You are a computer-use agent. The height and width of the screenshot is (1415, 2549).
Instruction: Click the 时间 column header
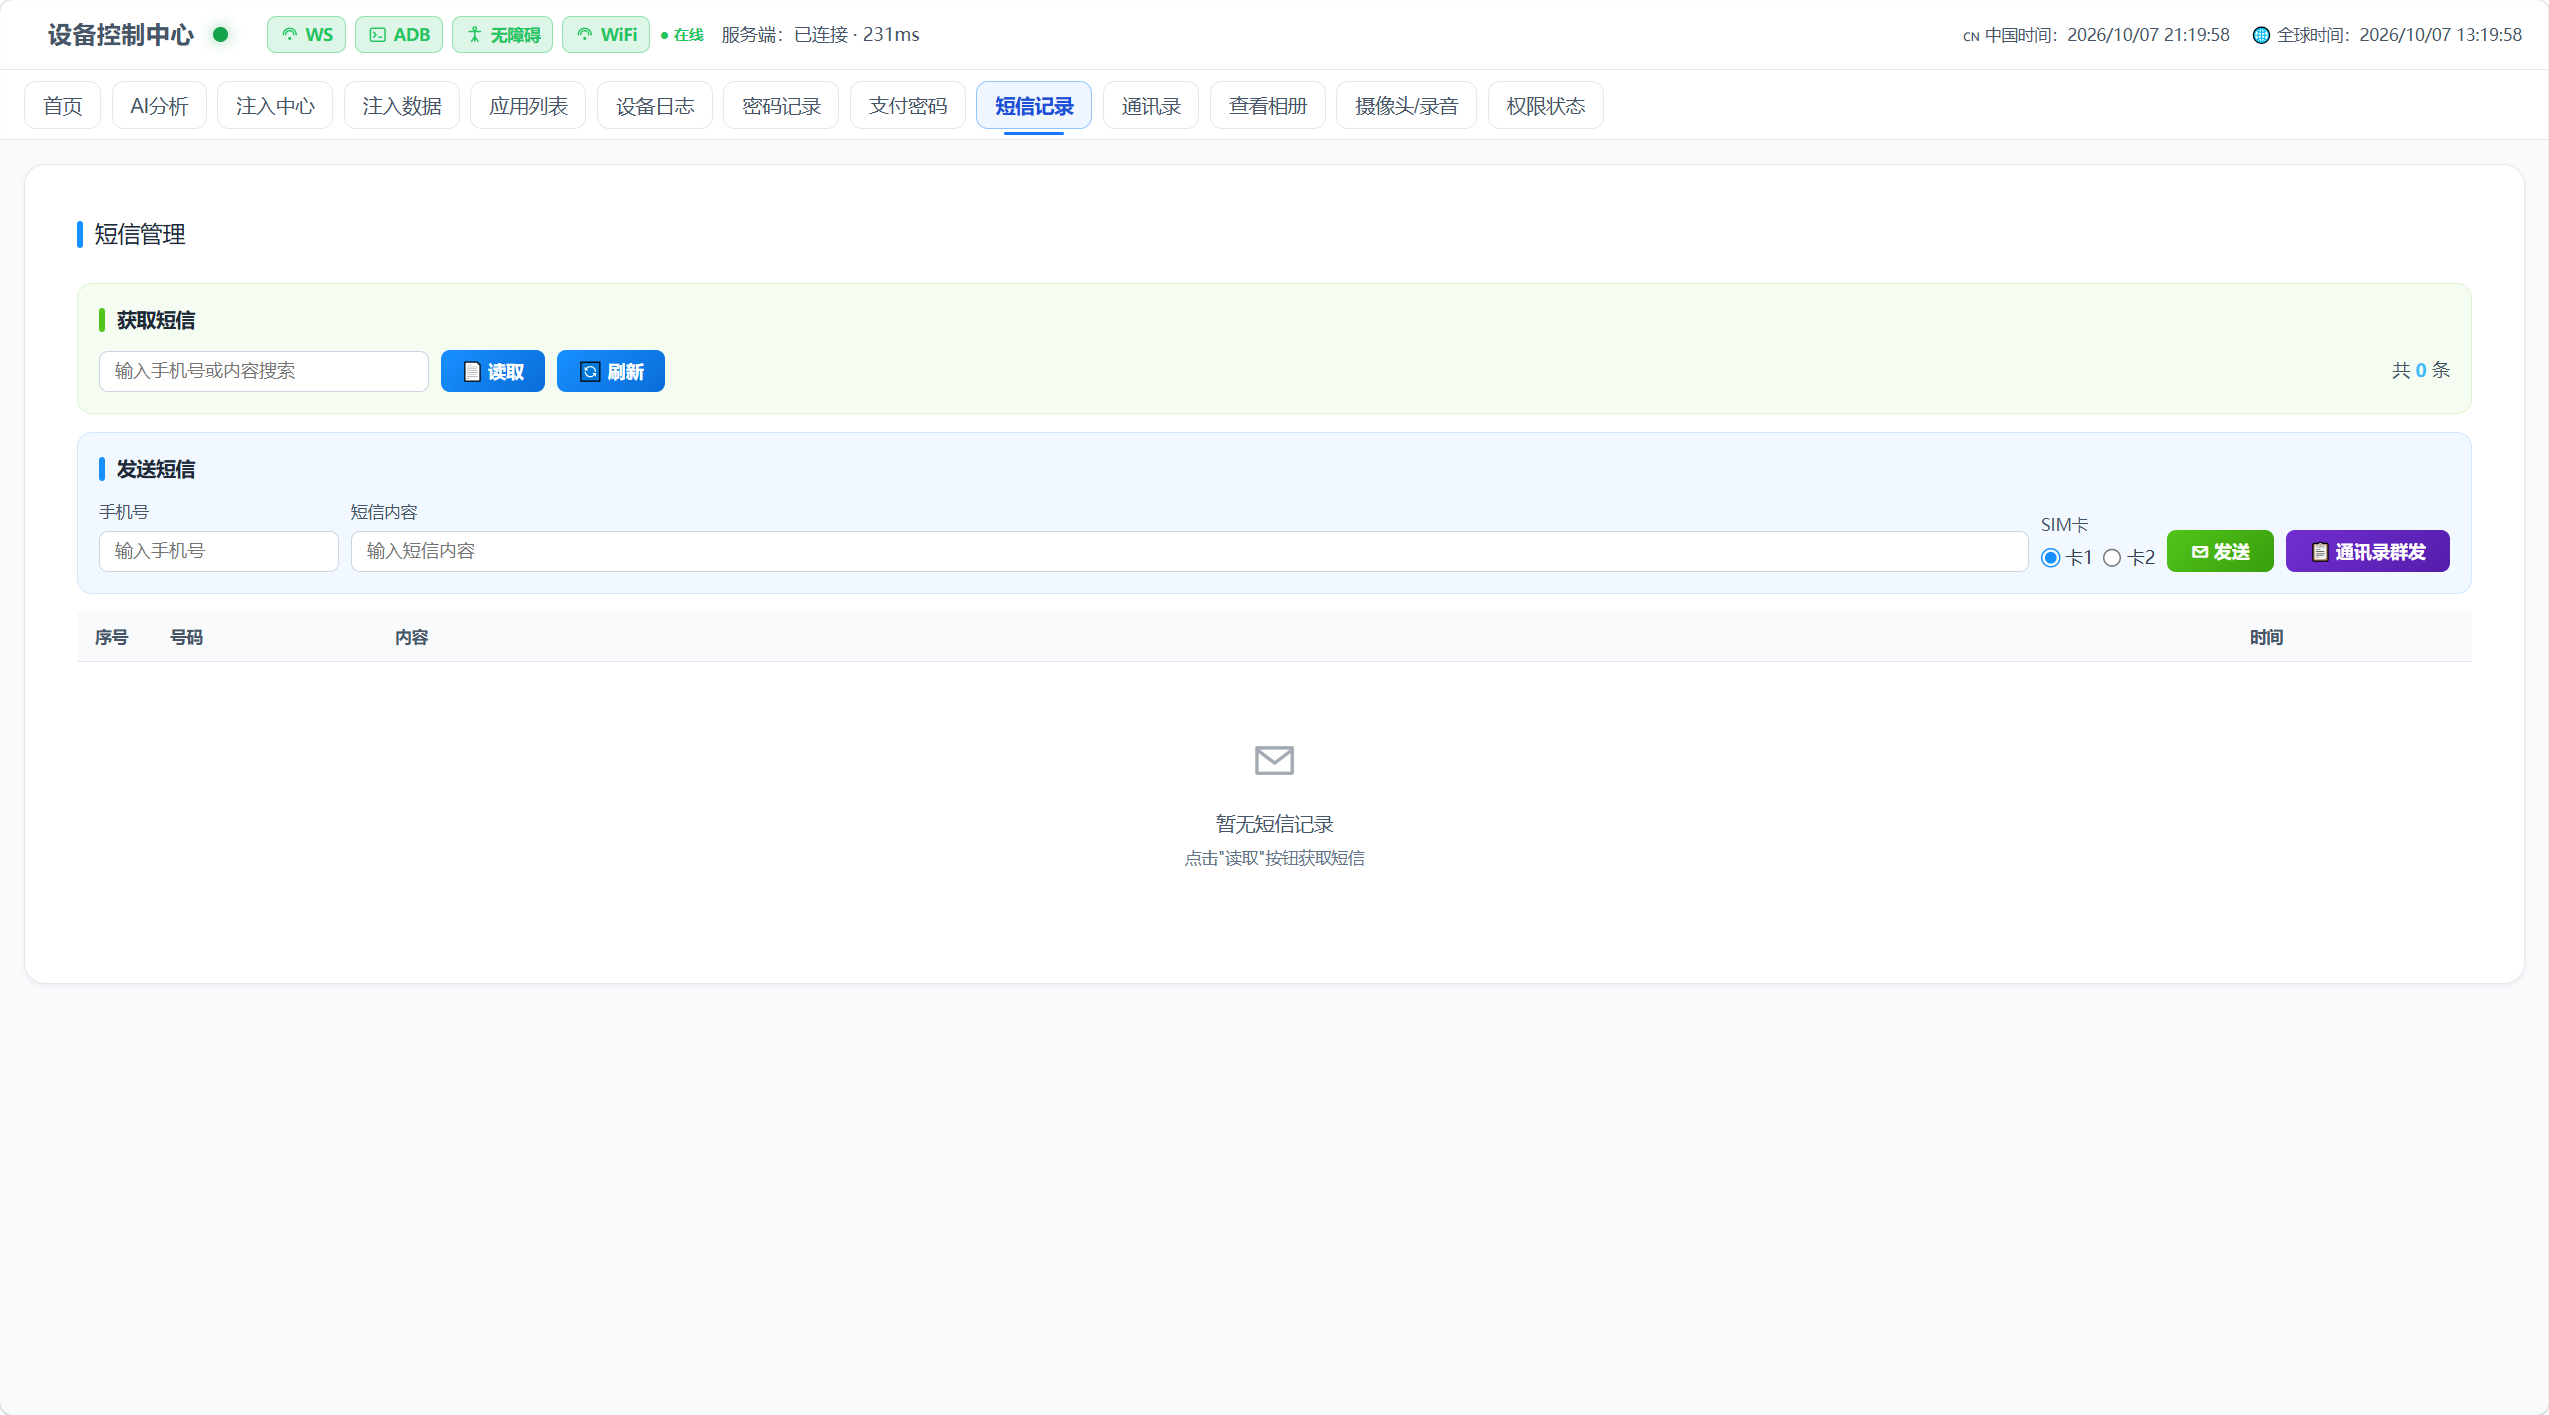point(2267,637)
